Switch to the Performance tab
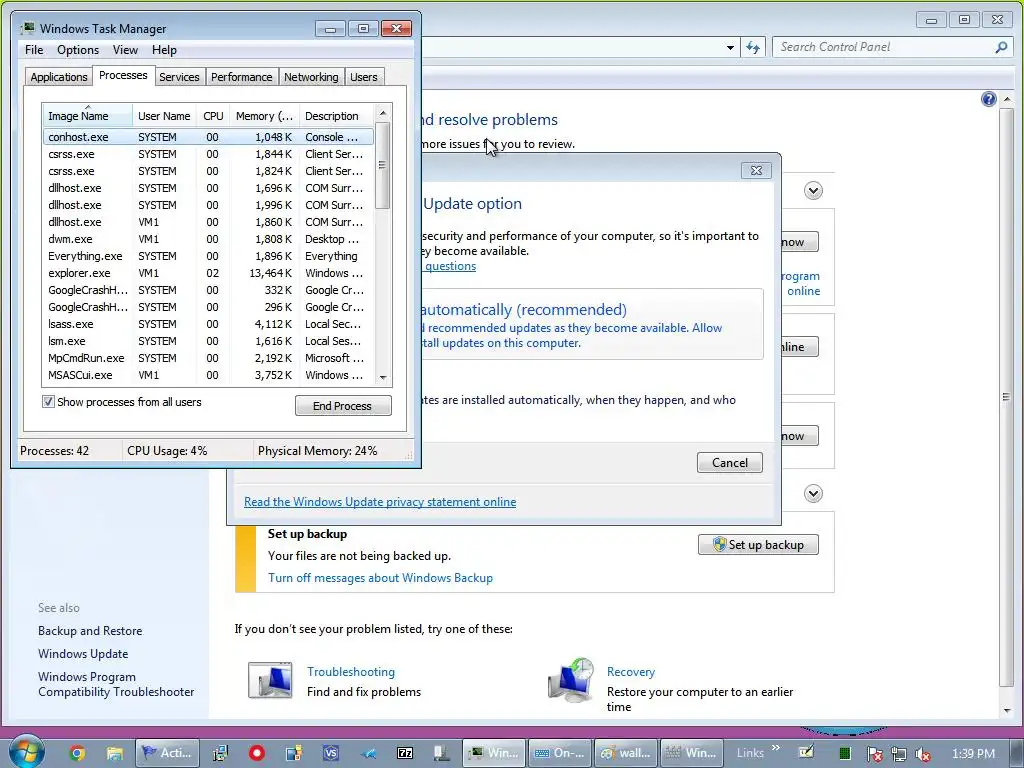The width and height of the screenshot is (1024, 768). (x=241, y=77)
